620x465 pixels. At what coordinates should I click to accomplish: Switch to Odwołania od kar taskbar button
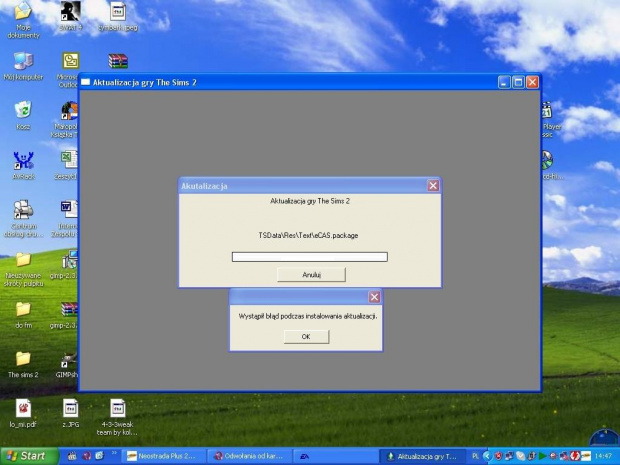[249, 456]
